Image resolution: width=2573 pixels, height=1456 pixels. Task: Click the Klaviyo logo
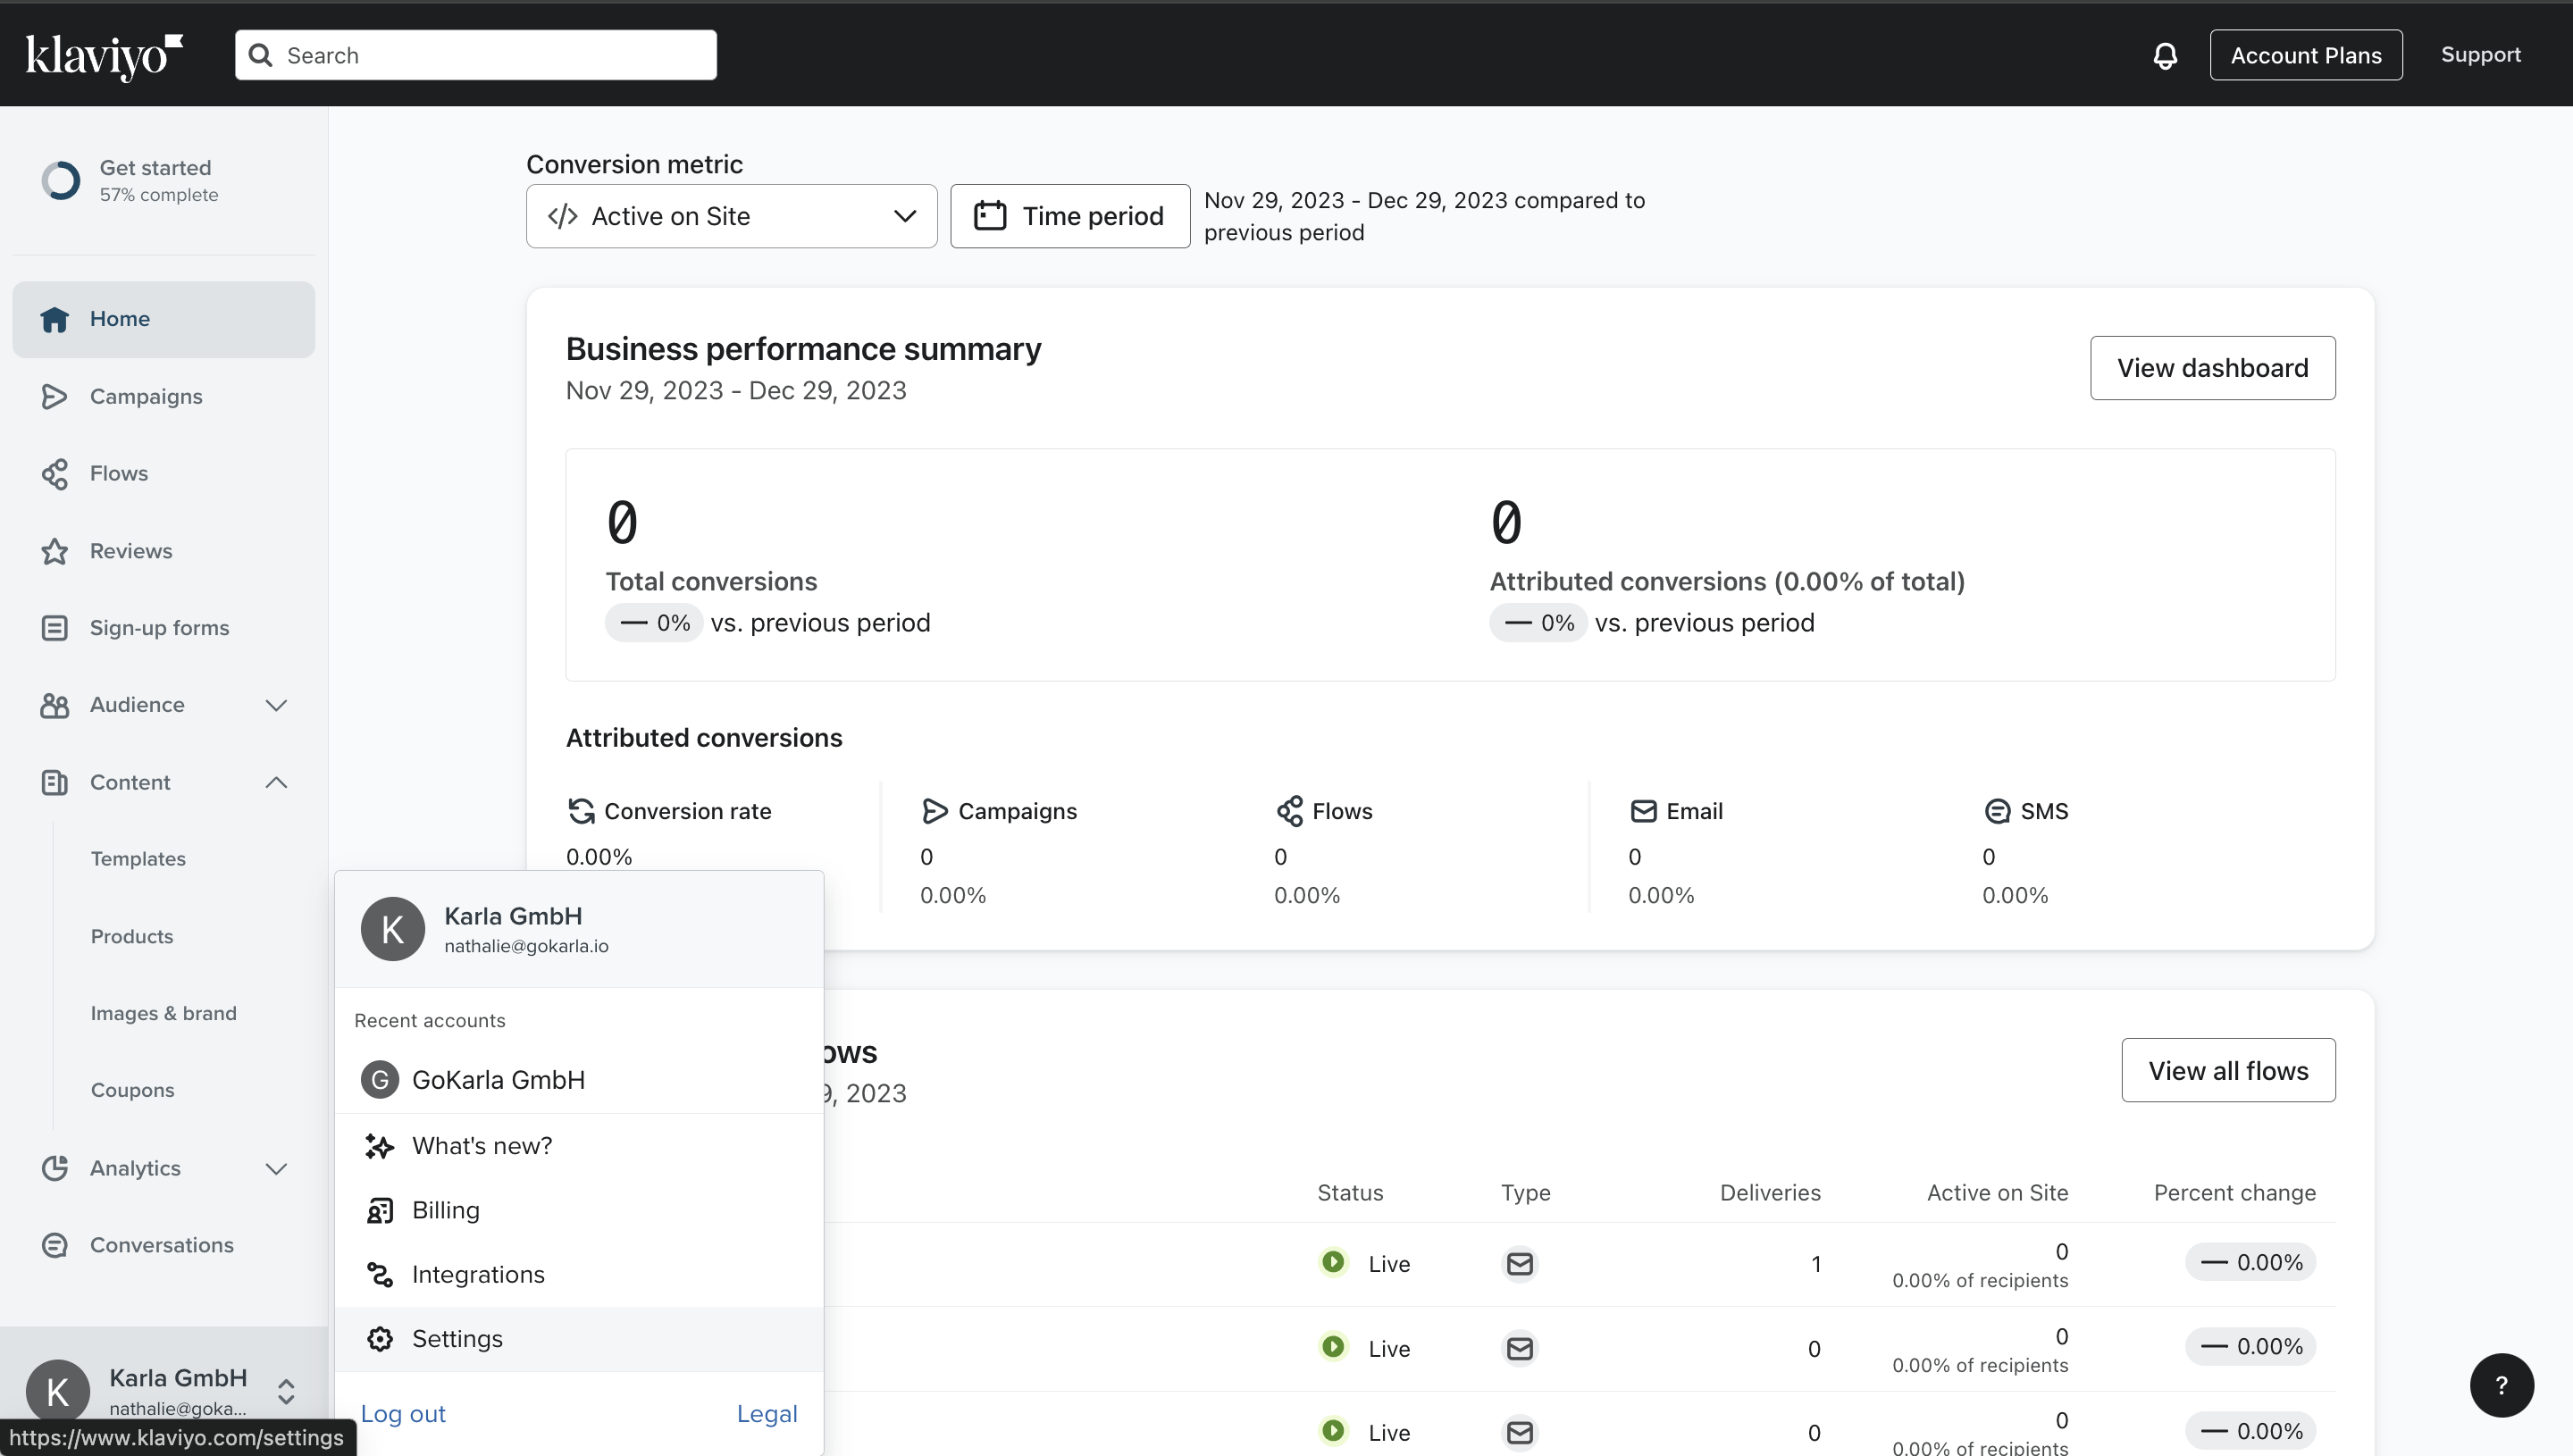coord(104,56)
